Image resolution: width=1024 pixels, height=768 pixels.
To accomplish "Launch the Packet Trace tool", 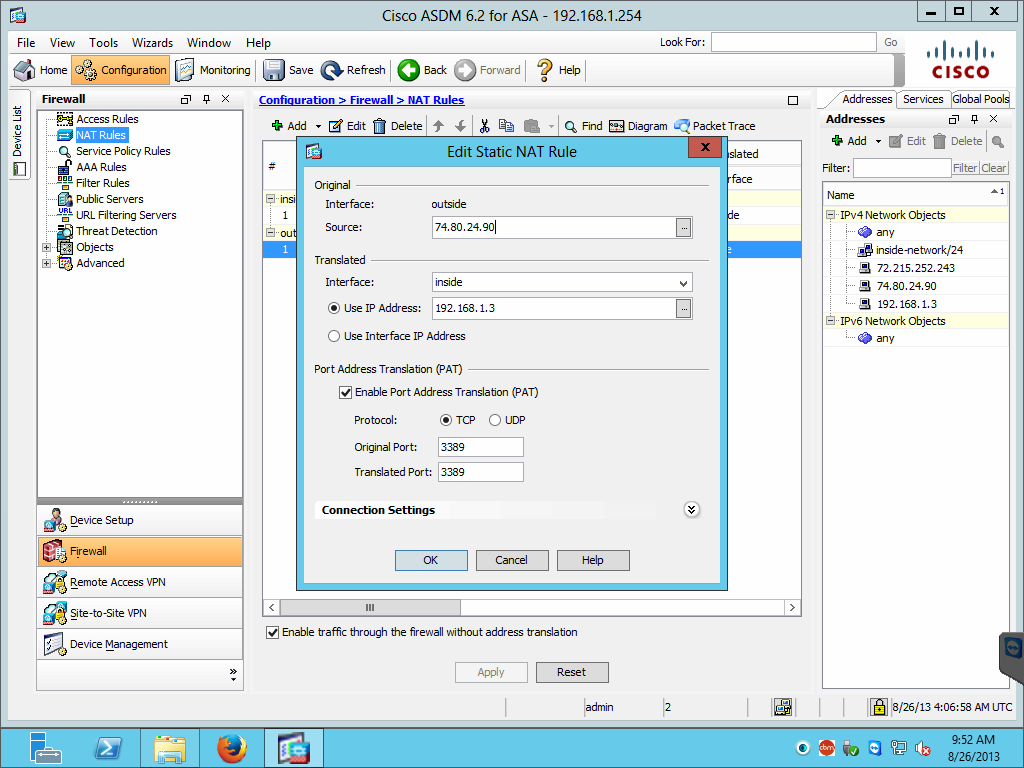I will [x=714, y=125].
